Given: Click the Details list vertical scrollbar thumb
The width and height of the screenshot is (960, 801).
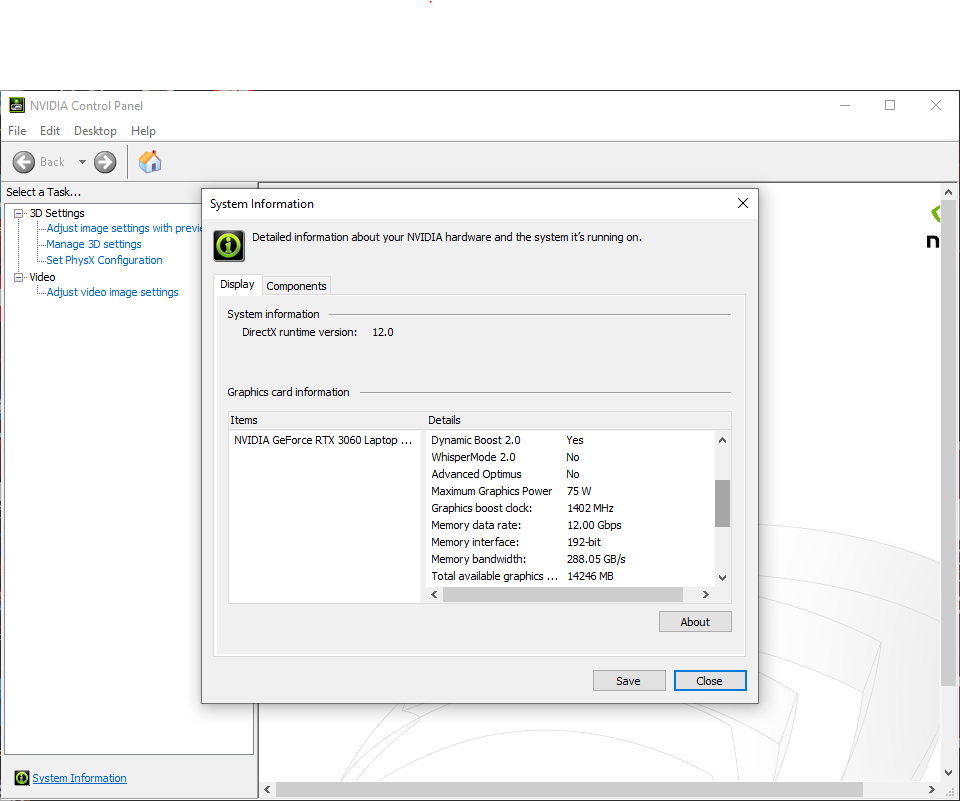Looking at the screenshot, I should click(722, 503).
